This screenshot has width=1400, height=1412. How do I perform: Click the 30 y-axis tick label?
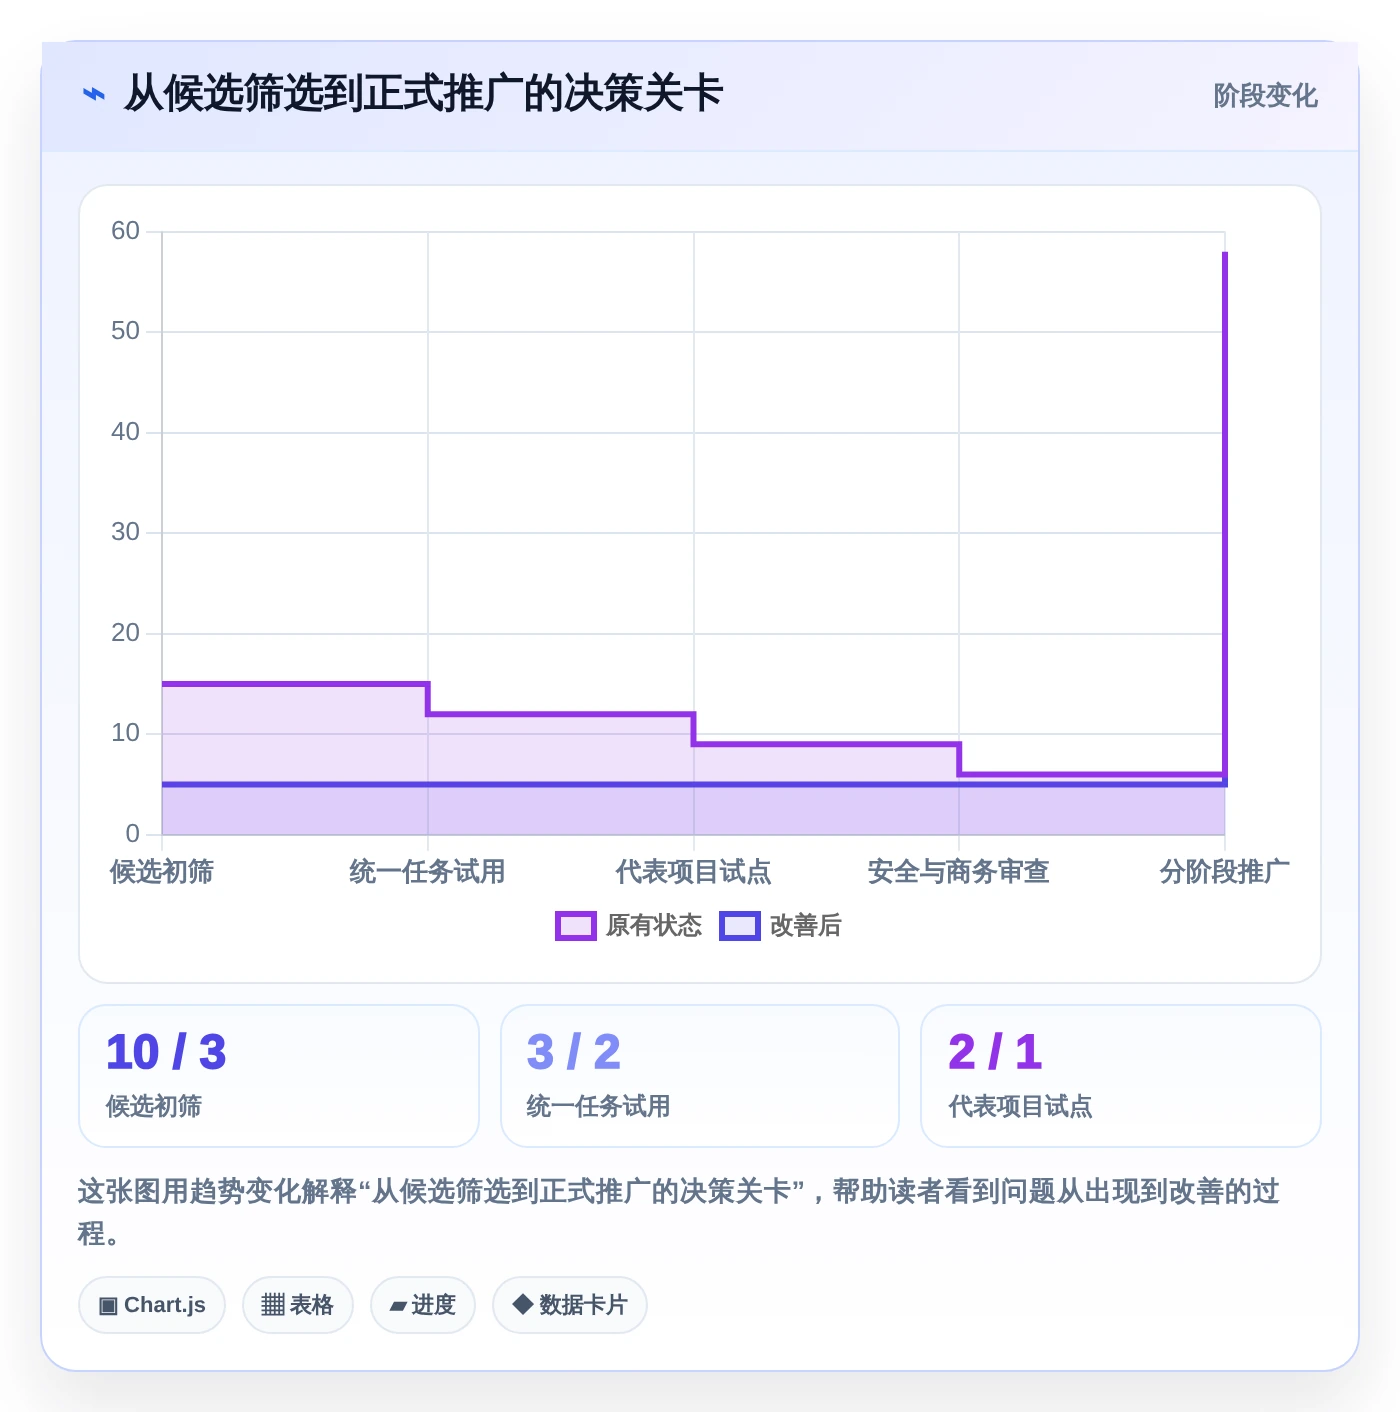click(126, 532)
